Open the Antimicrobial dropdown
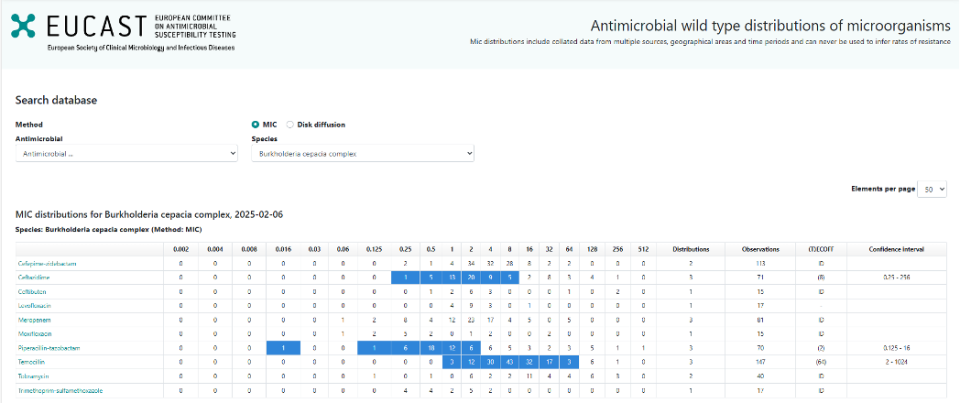Viewport: 960px width, 403px height. 126,154
